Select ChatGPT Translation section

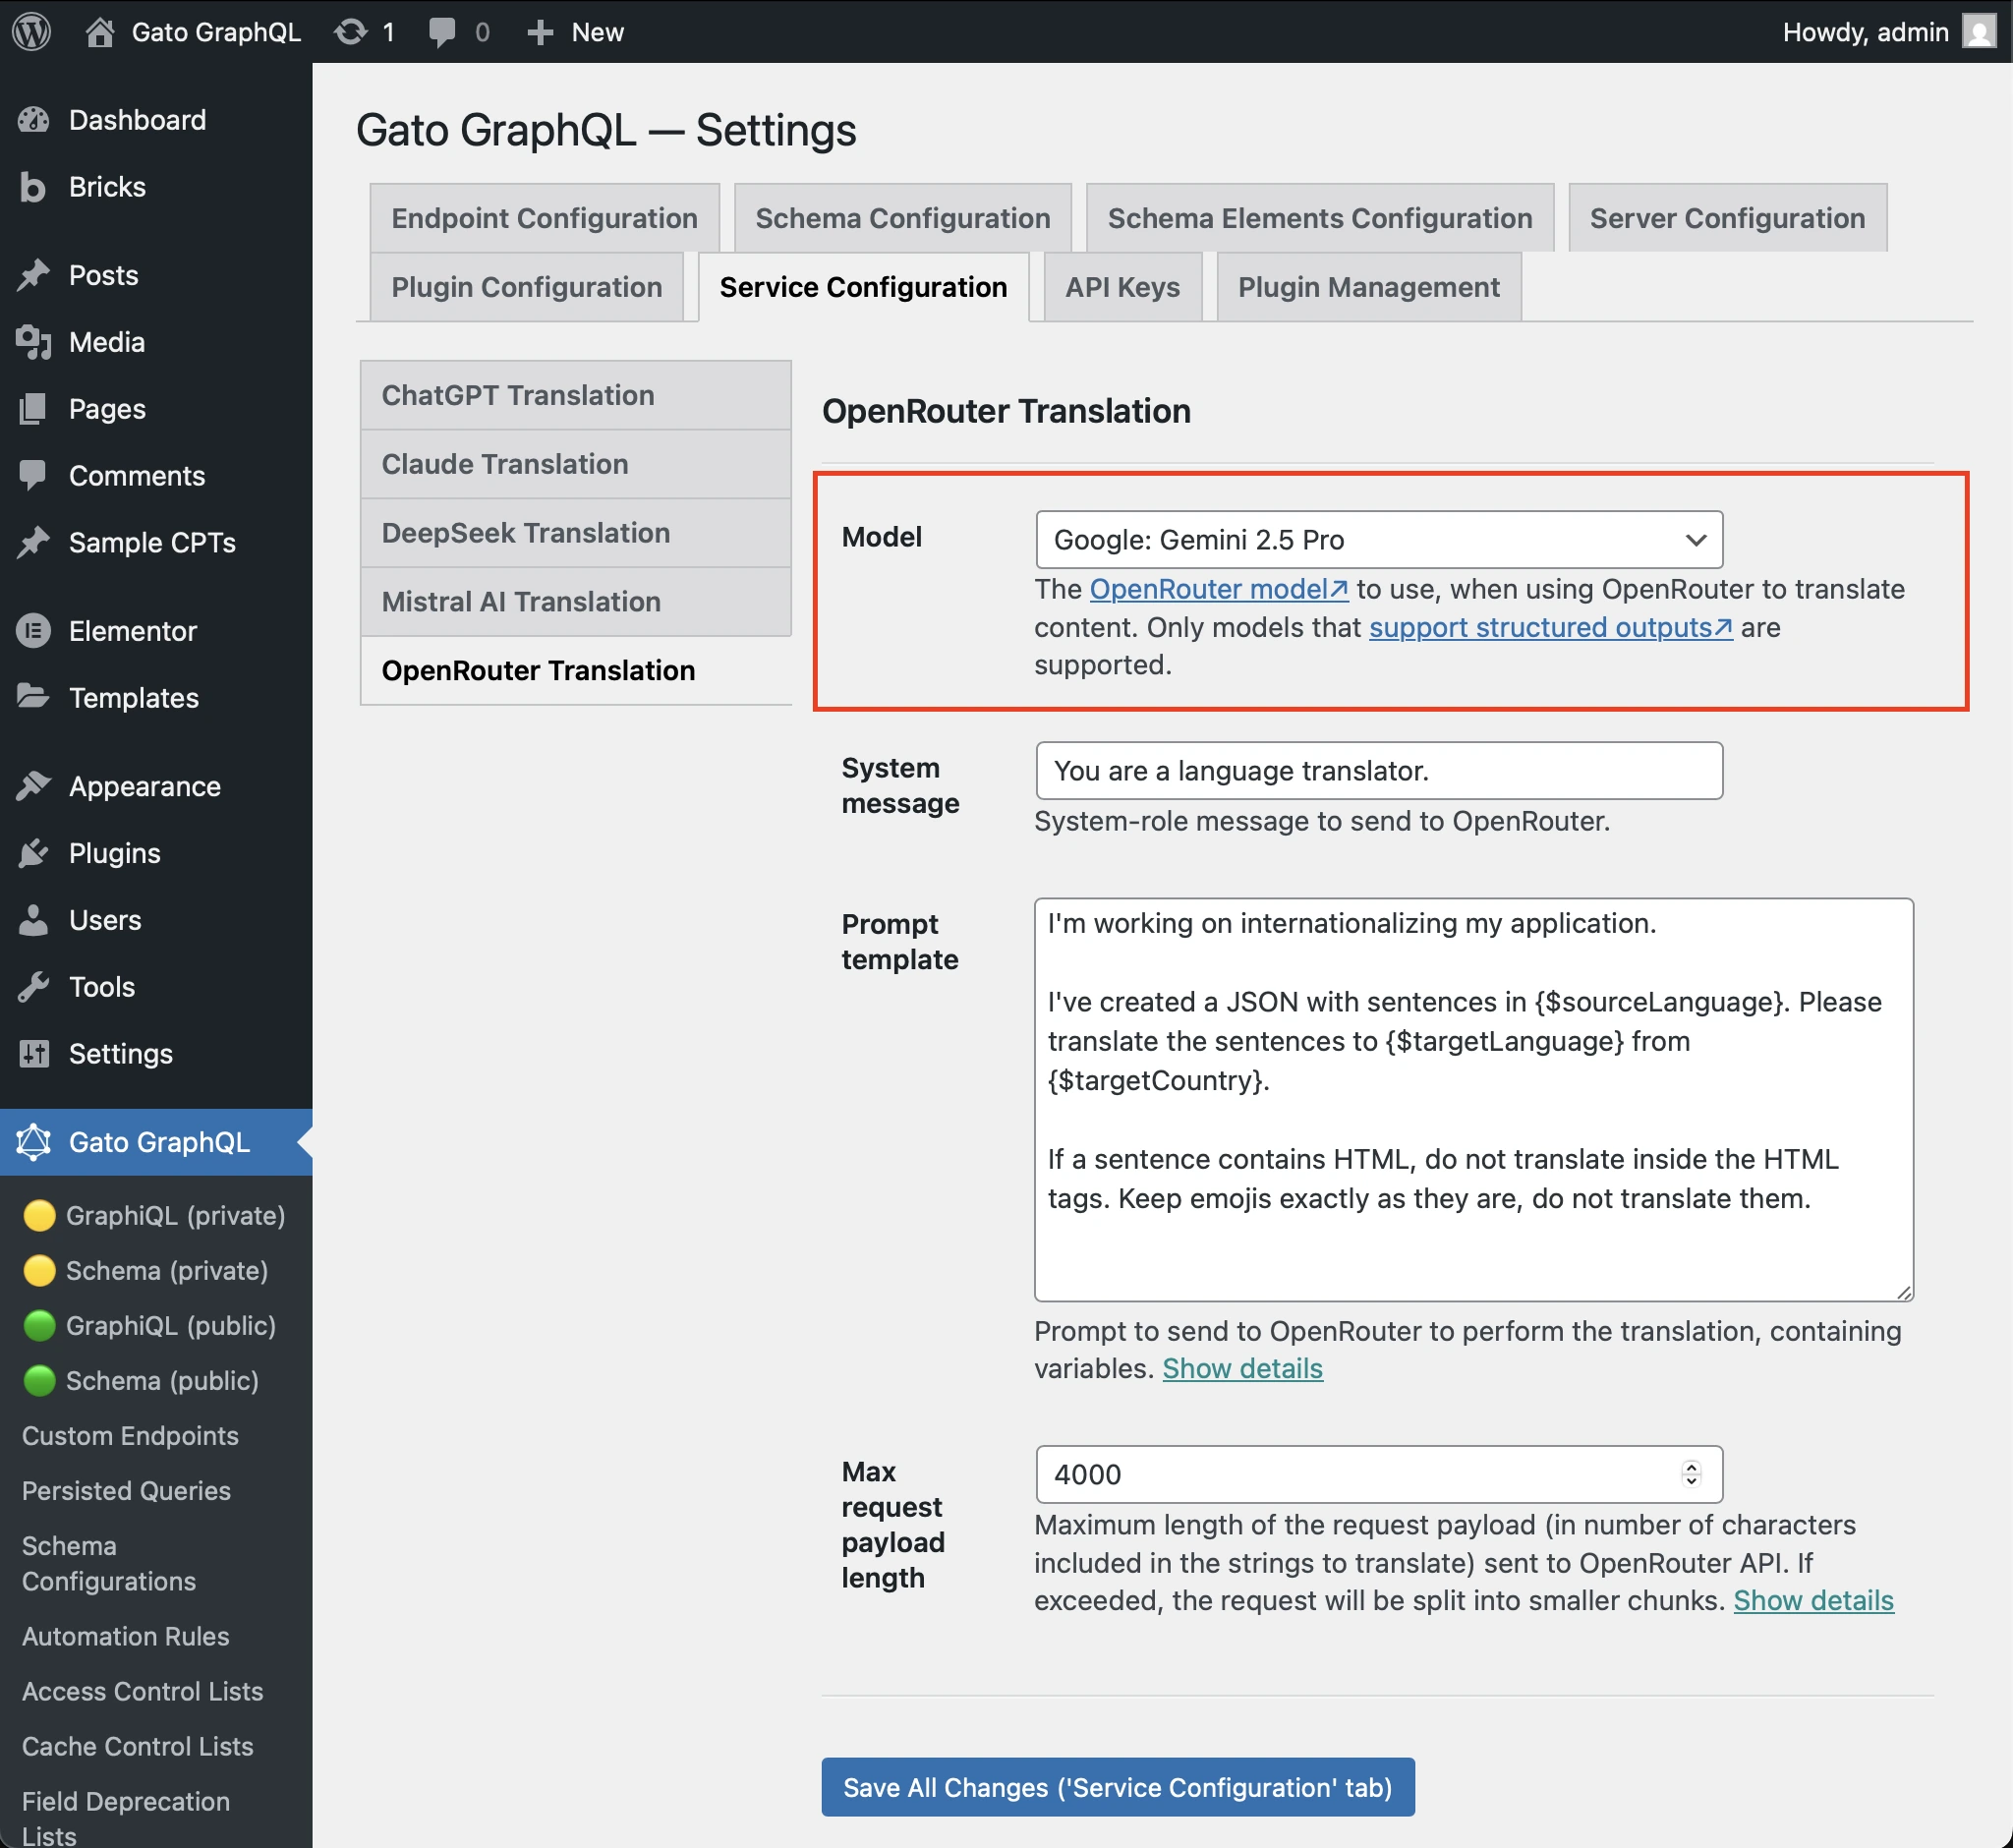coord(575,395)
